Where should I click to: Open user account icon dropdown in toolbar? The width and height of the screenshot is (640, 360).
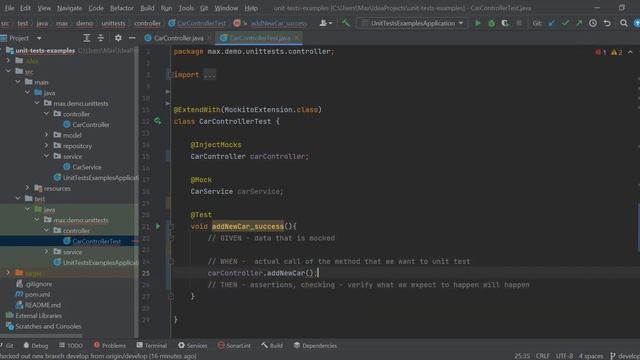coord(326,23)
